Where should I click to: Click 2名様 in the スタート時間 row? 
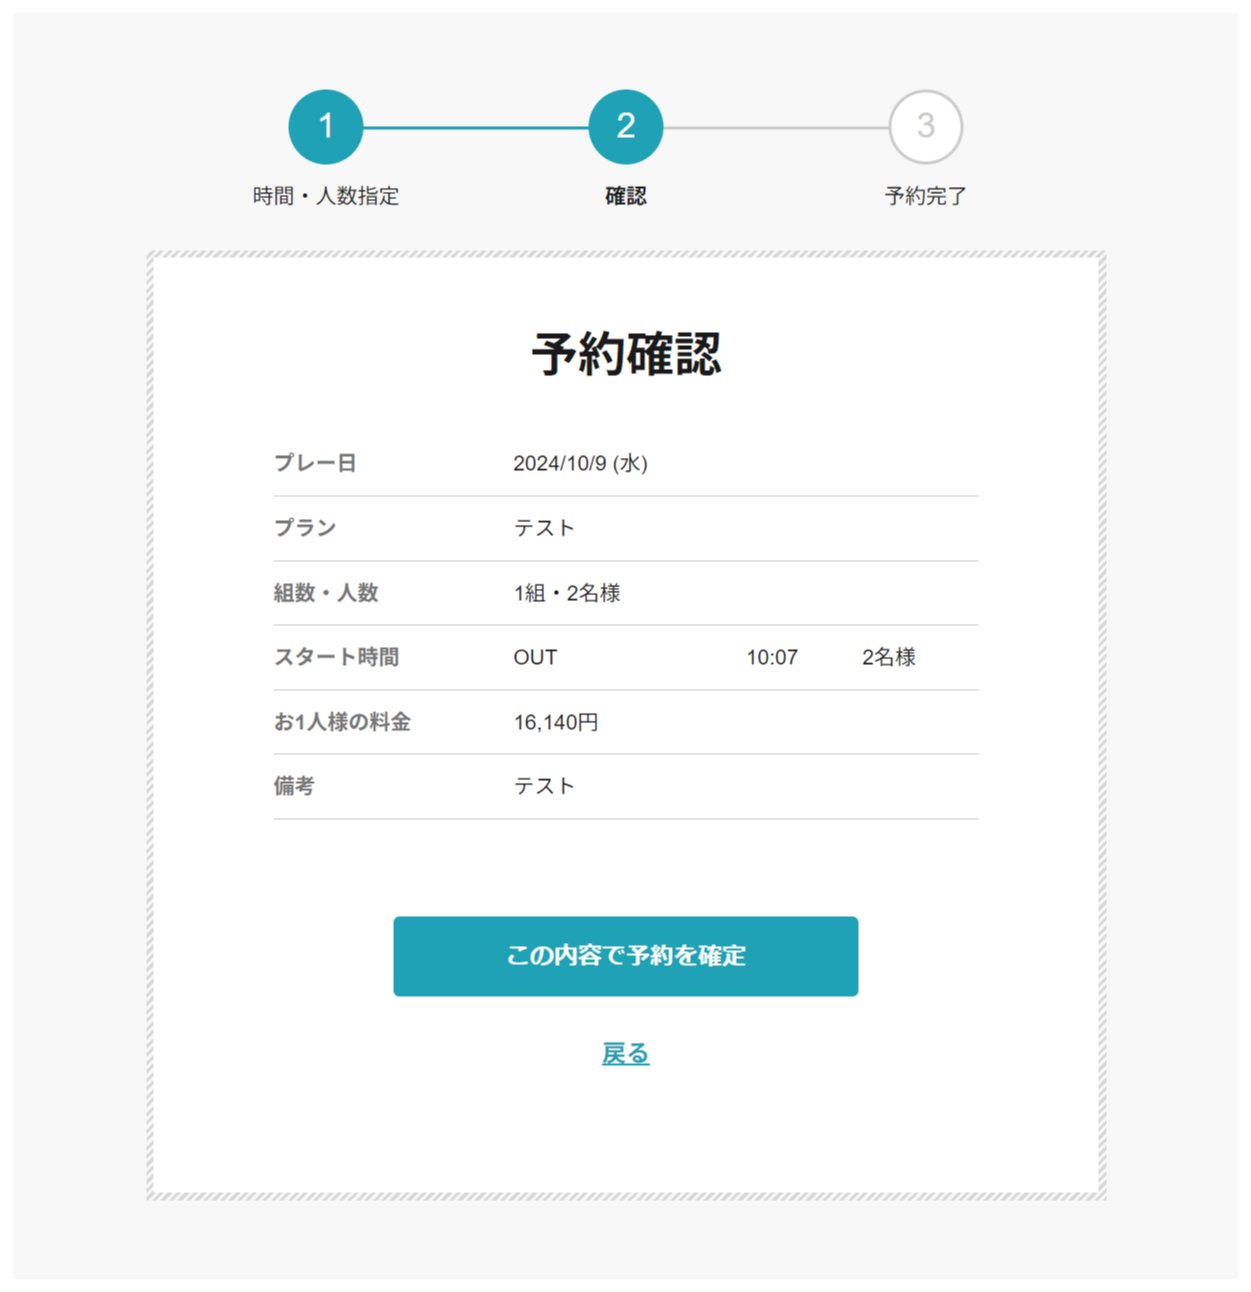coord(889,657)
